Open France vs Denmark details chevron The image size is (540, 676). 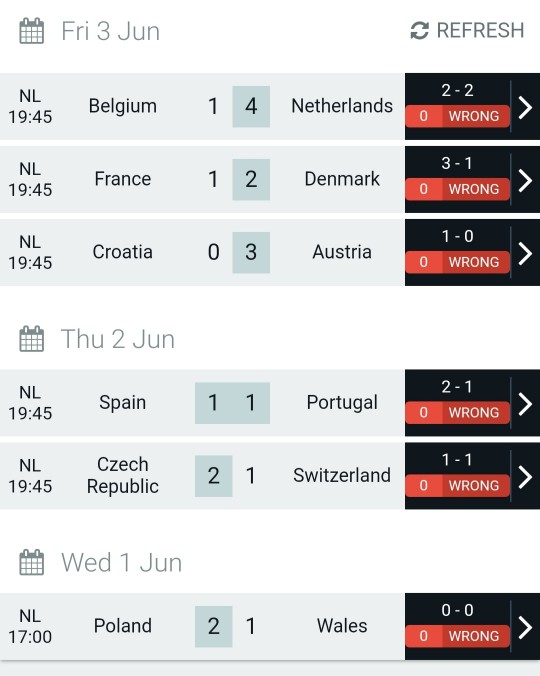coord(525,180)
